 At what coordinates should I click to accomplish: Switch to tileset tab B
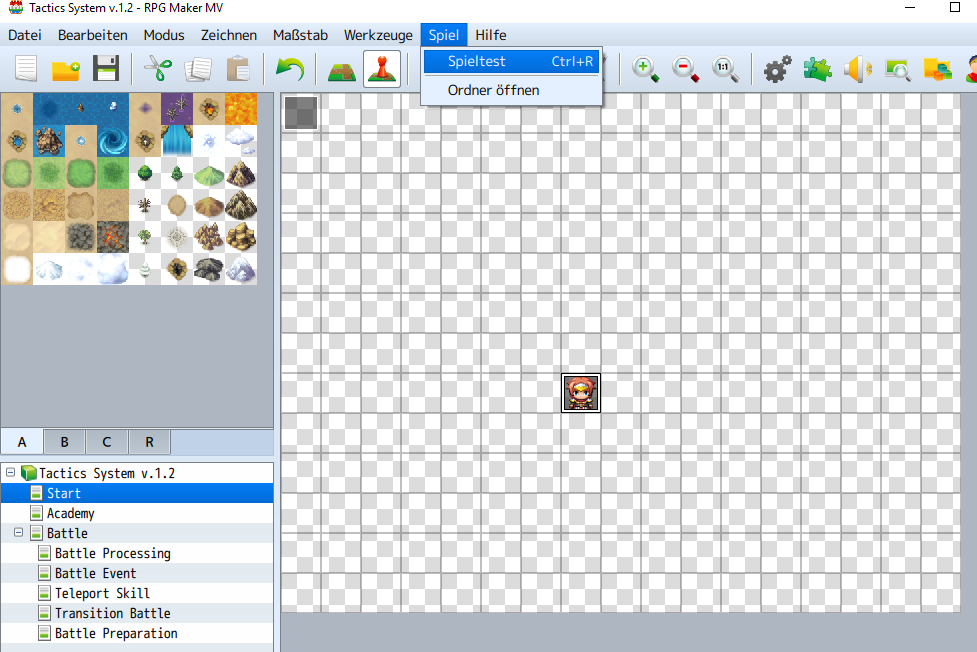tap(65, 442)
